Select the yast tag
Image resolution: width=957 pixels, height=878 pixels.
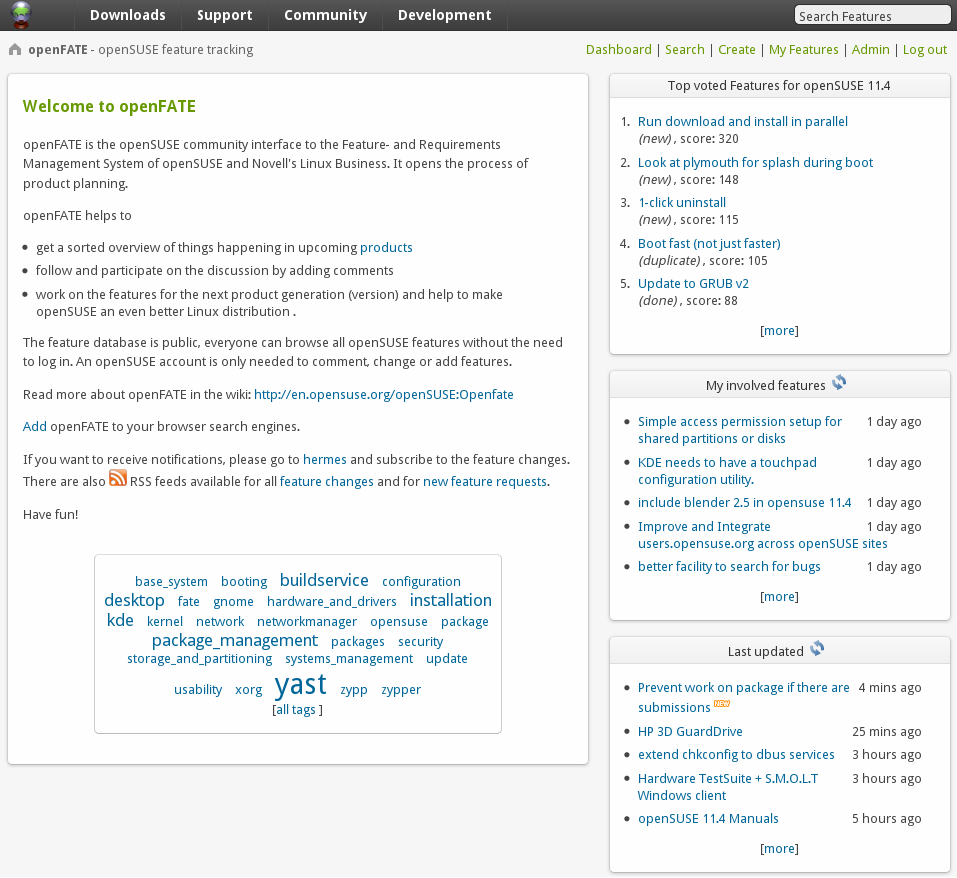click(301, 685)
